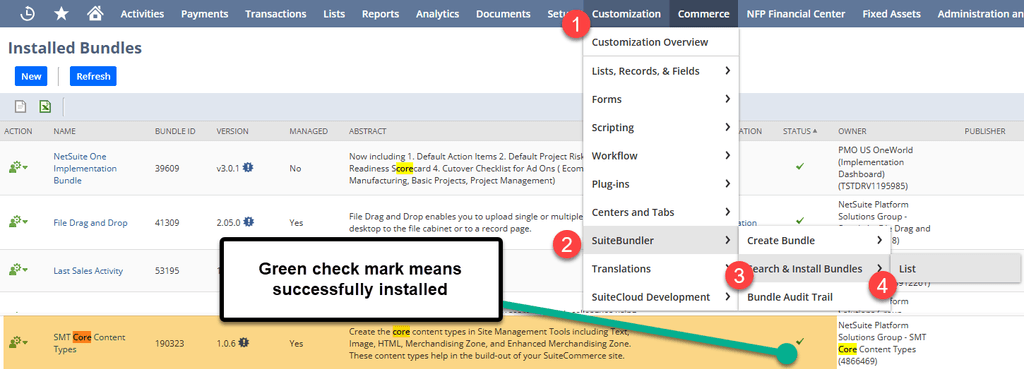Sort by the Managed column header
Screen dimensions: 1024x369
(308, 131)
